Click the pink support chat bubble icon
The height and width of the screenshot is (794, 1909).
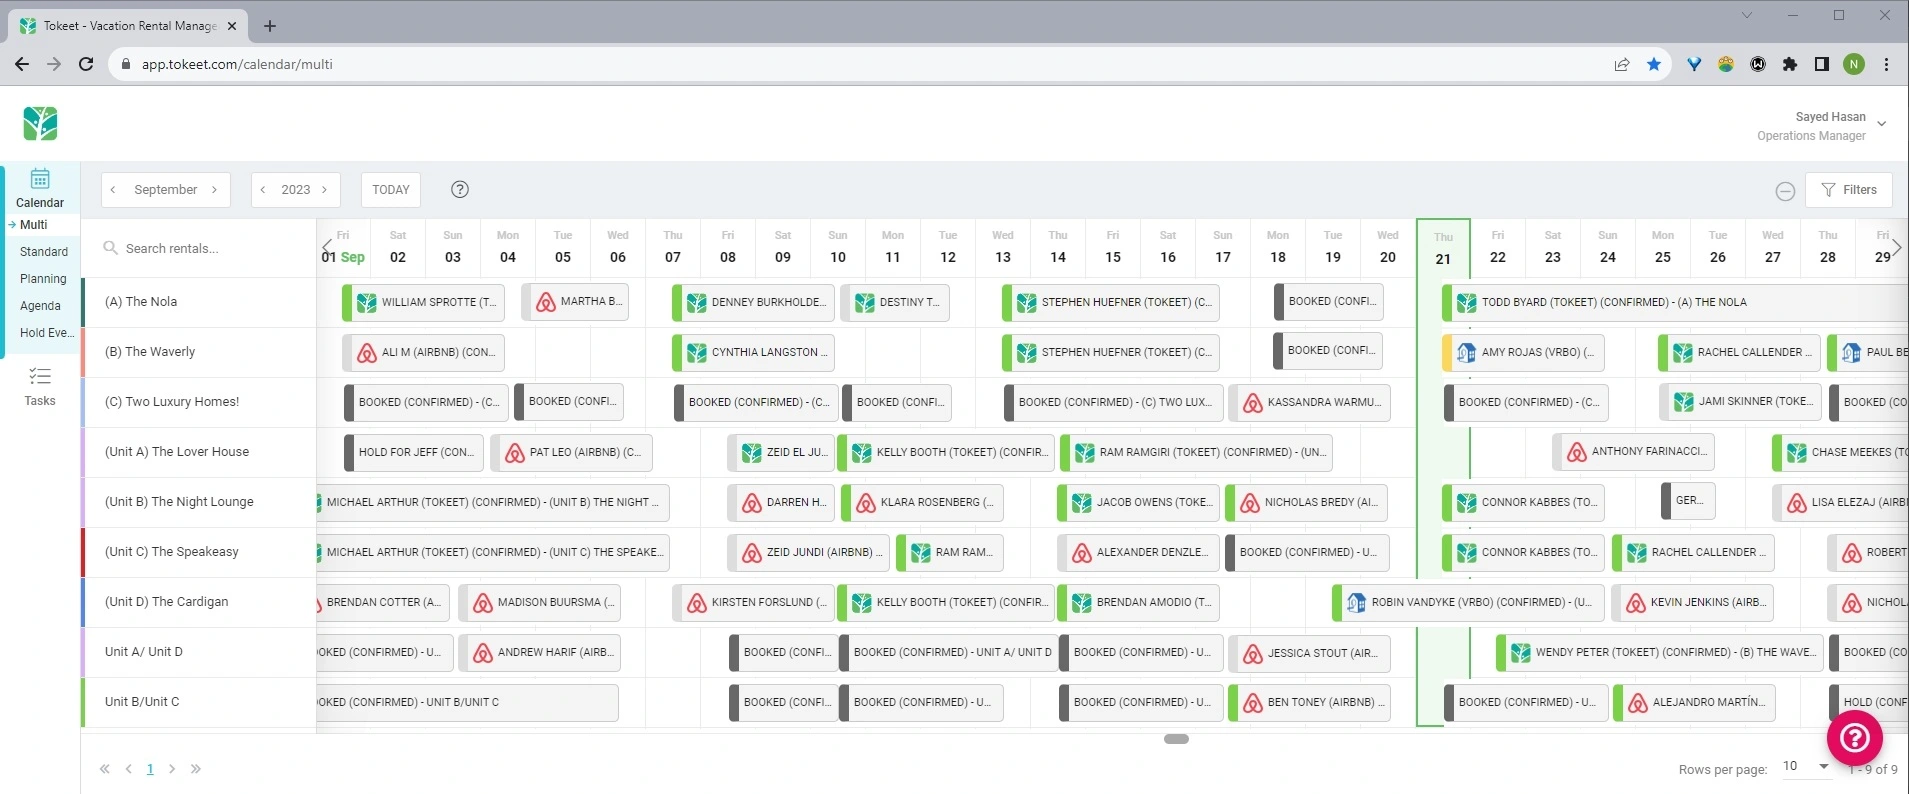pyautogui.click(x=1855, y=738)
